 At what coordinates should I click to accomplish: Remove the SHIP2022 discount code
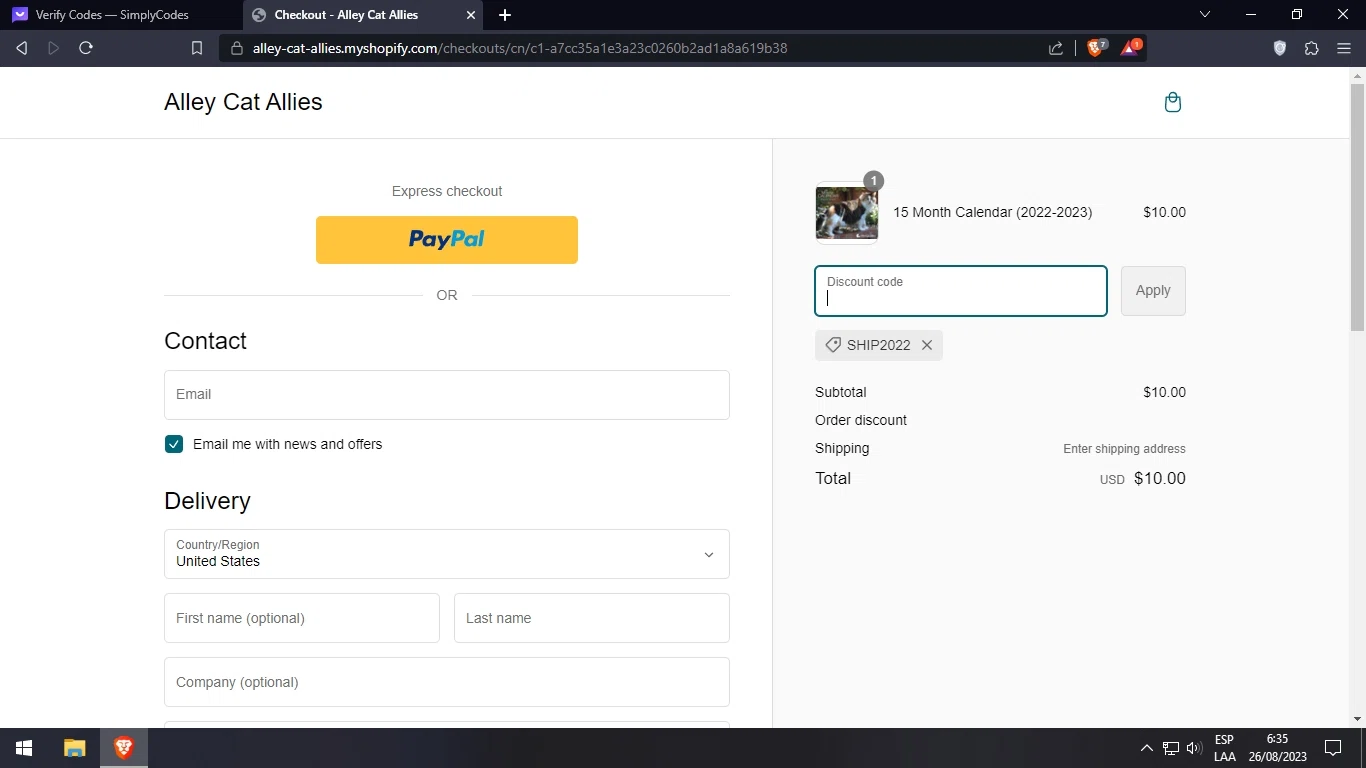(927, 345)
